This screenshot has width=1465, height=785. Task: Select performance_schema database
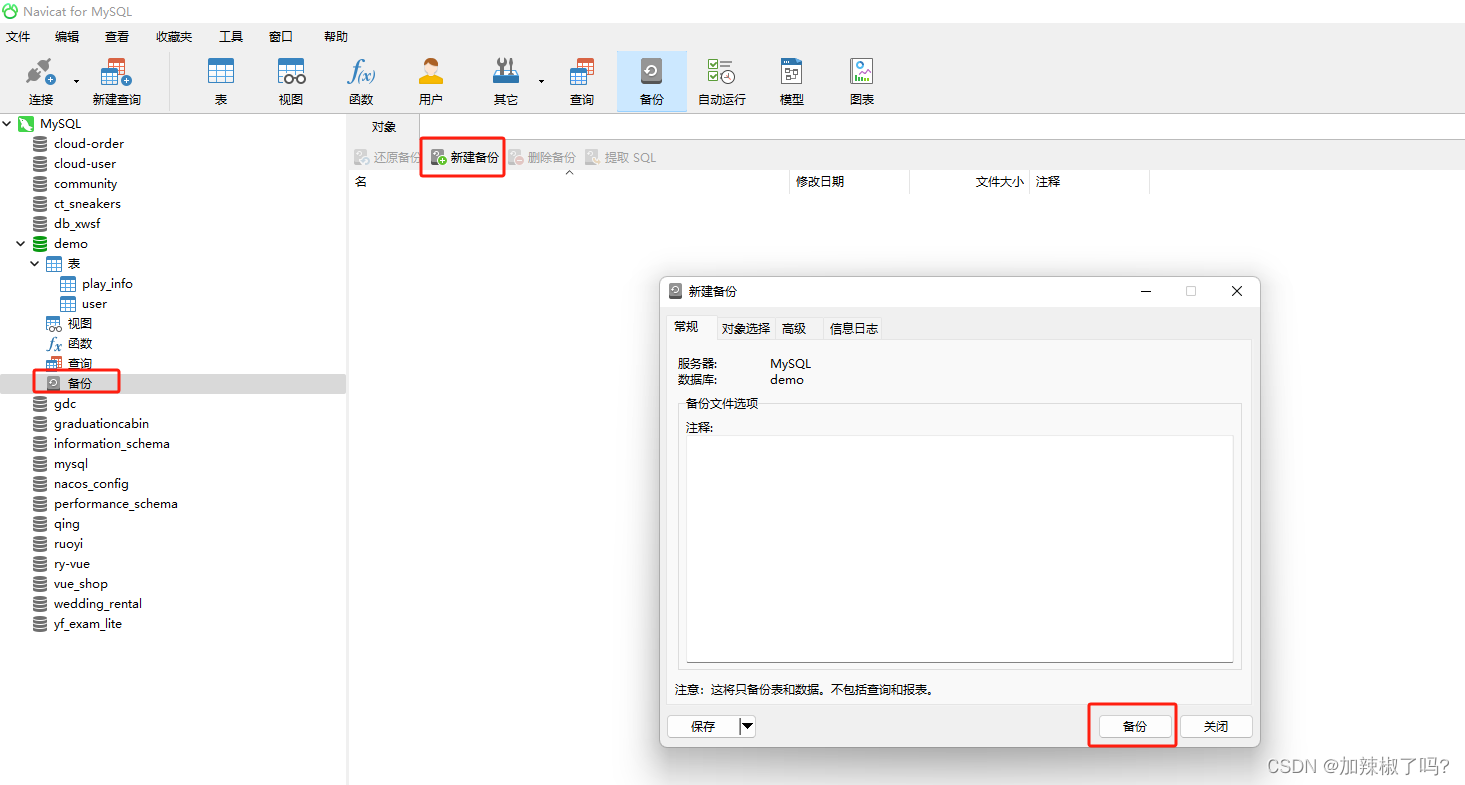[x=115, y=503]
